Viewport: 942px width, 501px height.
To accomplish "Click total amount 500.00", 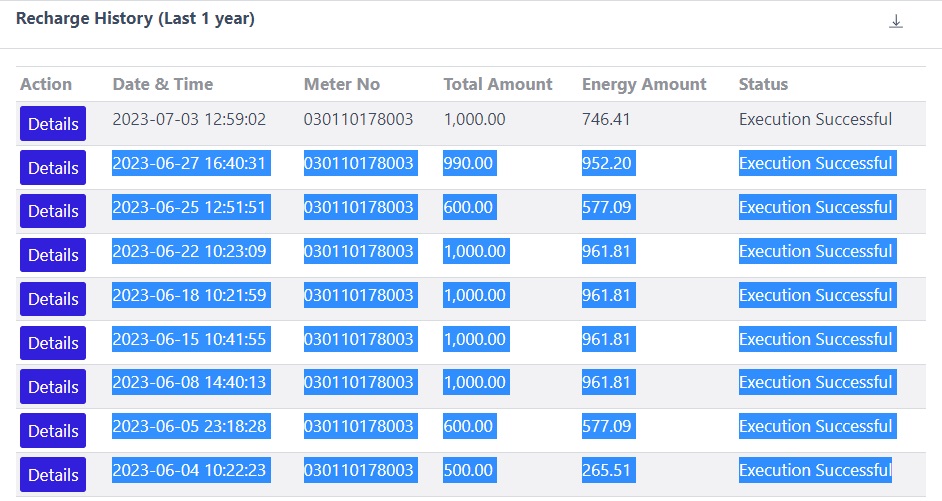I will 470,470.
